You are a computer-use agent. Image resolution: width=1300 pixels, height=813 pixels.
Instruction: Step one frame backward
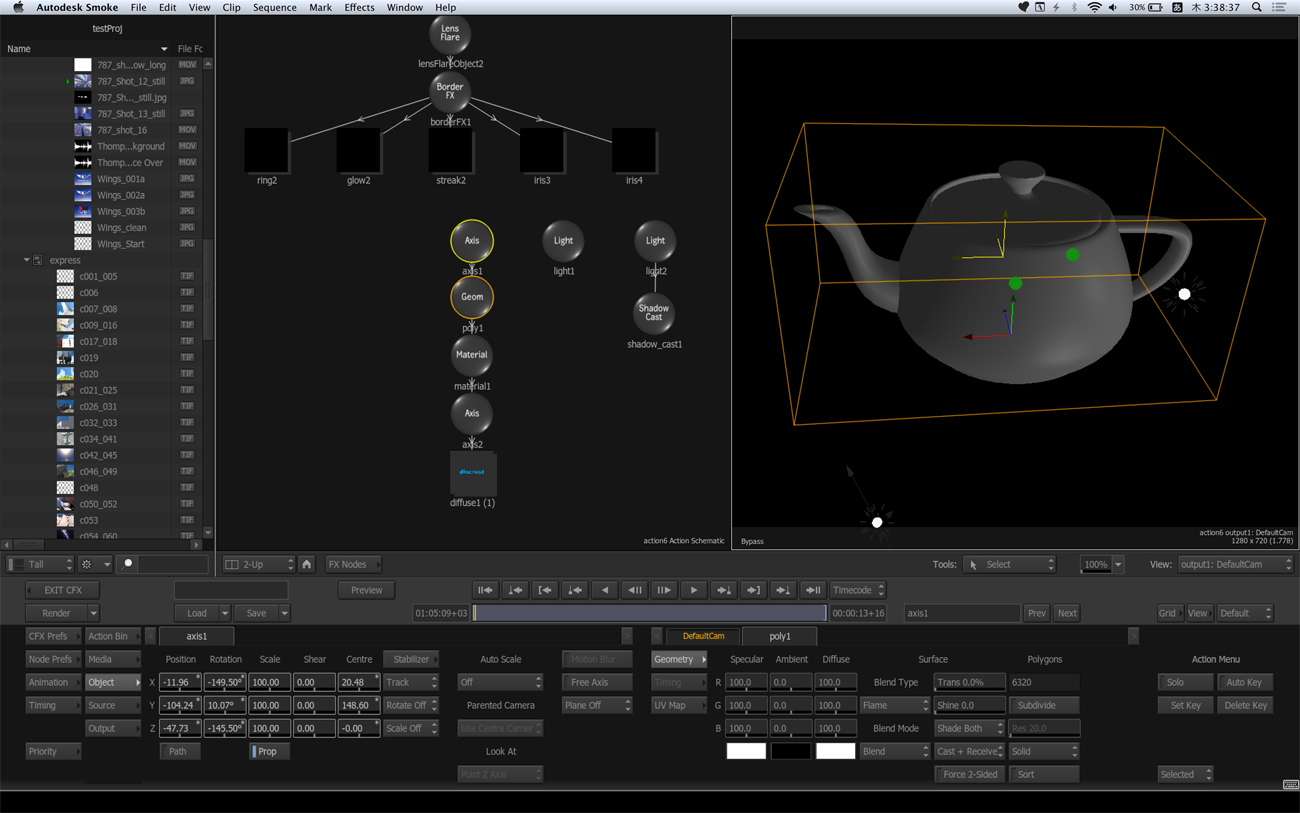[634, 590]
